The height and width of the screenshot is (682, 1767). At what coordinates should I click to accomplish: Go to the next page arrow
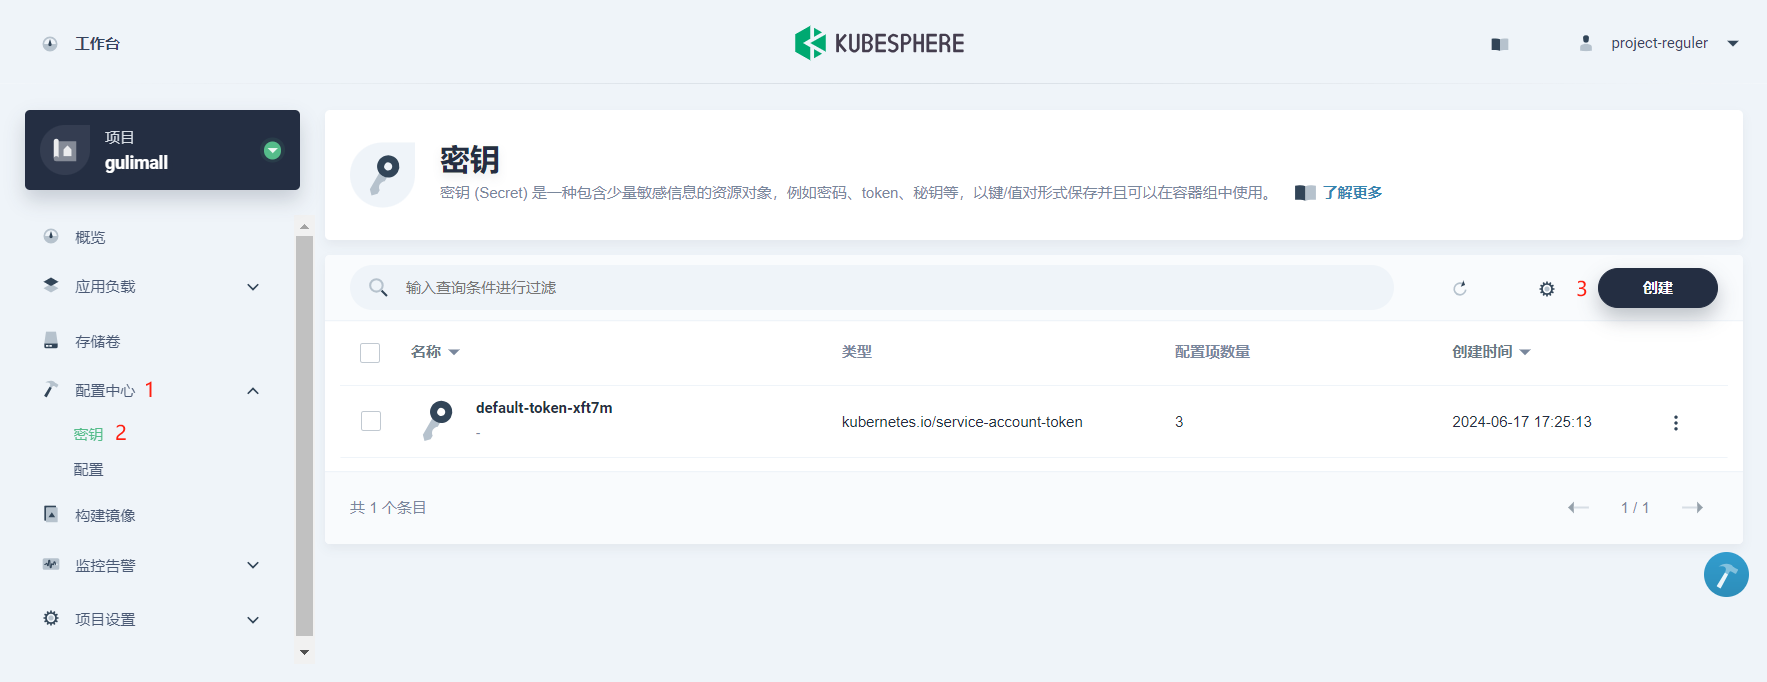tap(1692, 508)
